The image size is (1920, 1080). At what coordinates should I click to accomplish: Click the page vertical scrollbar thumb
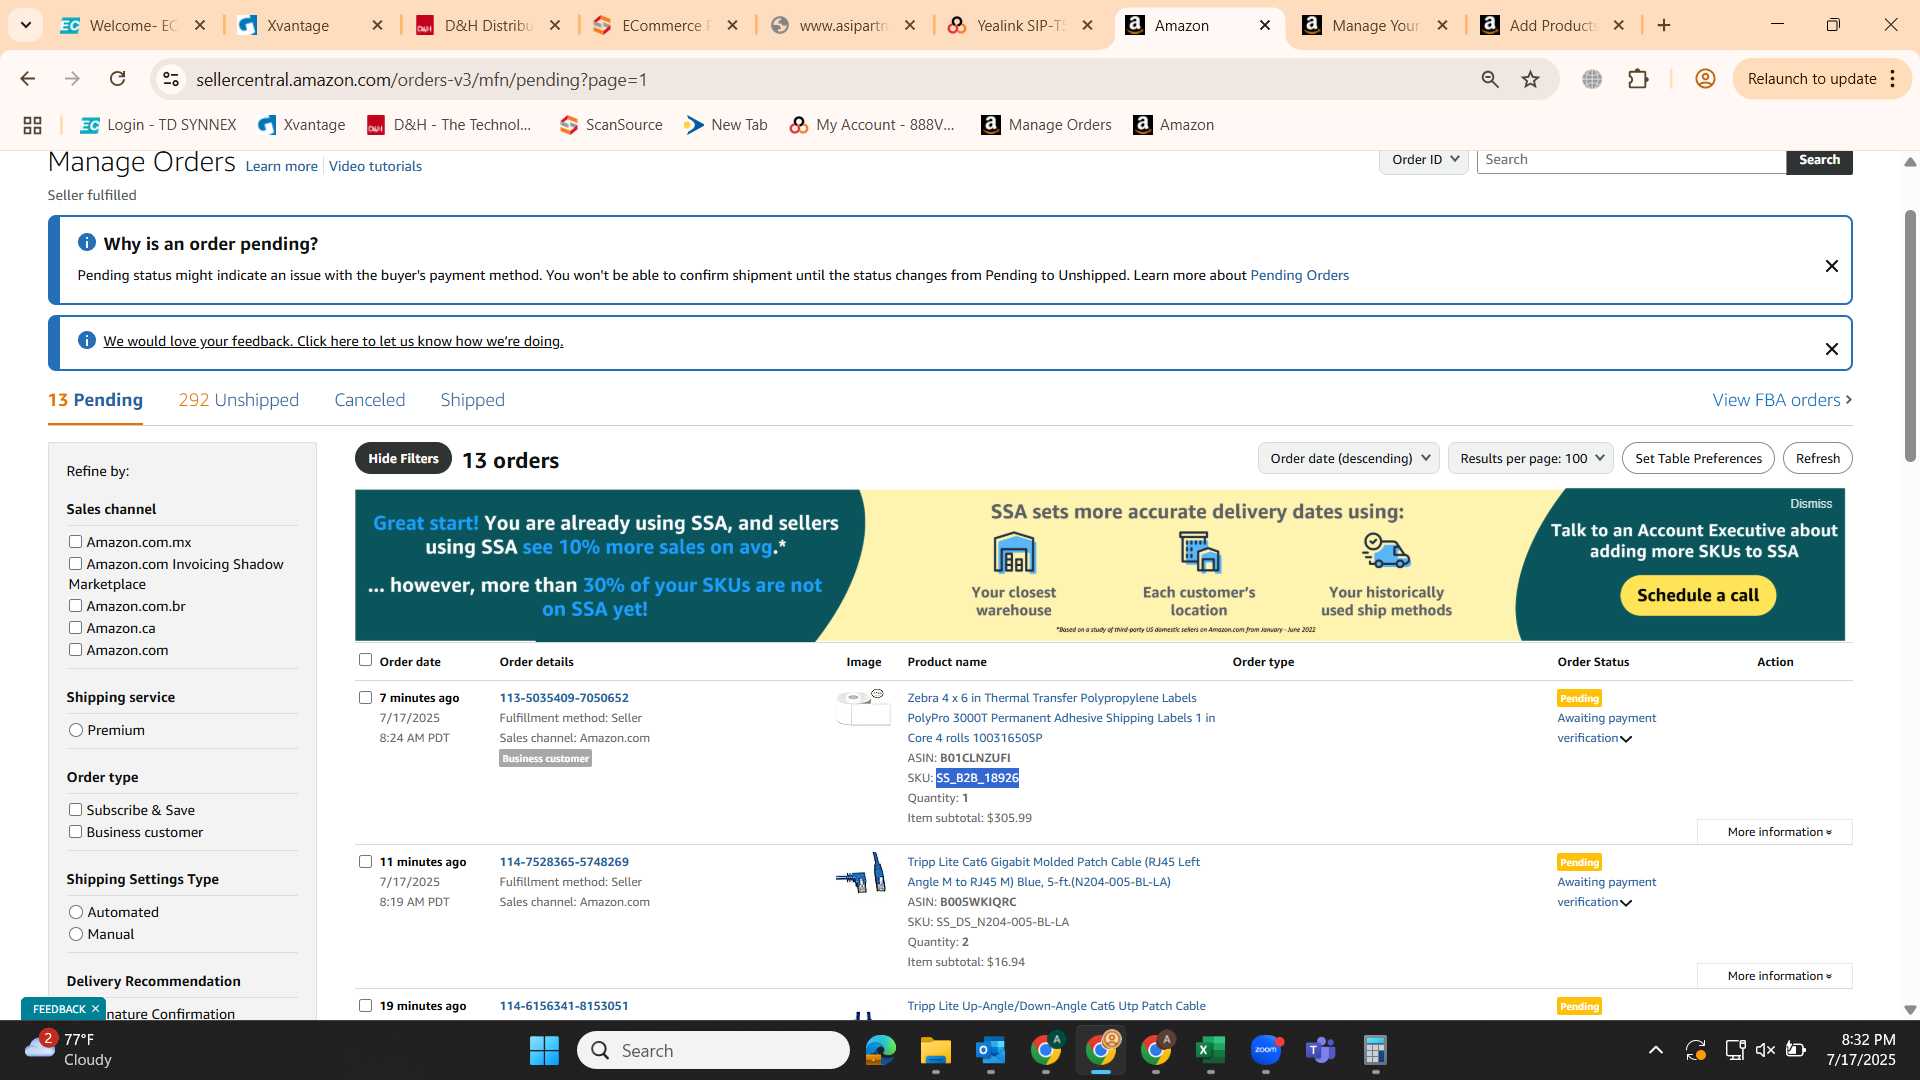pyautogui.click(x=1910, y=335)
